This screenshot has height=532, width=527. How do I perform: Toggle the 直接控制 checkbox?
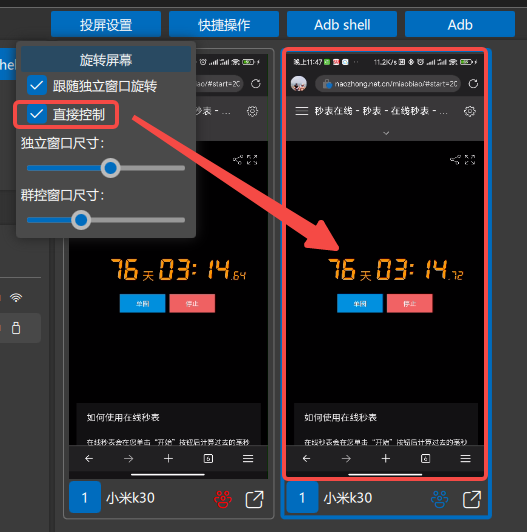[37, 114]
